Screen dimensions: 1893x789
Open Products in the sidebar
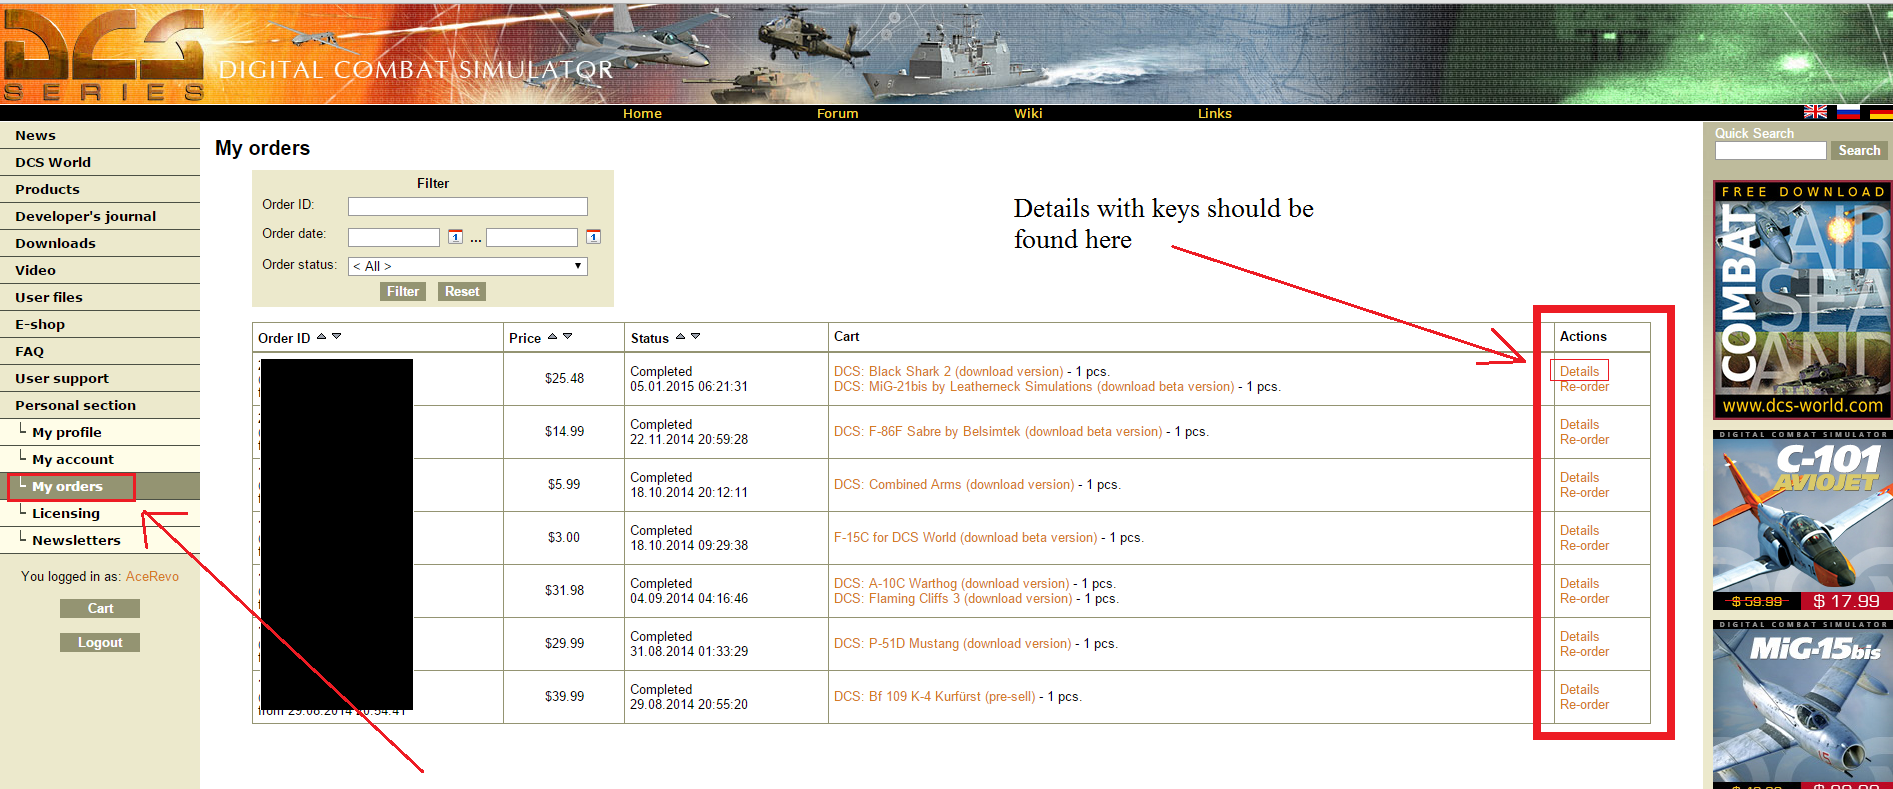click(x=100, y=189)
